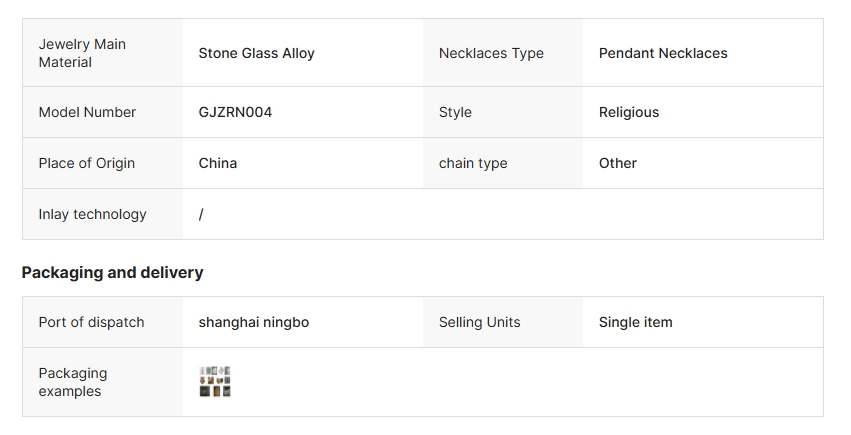The width and height of the screenshot is (851, 435).
Task: Click the 'Model Number' label
Action: pyautogui.click(x=87, y=112)
